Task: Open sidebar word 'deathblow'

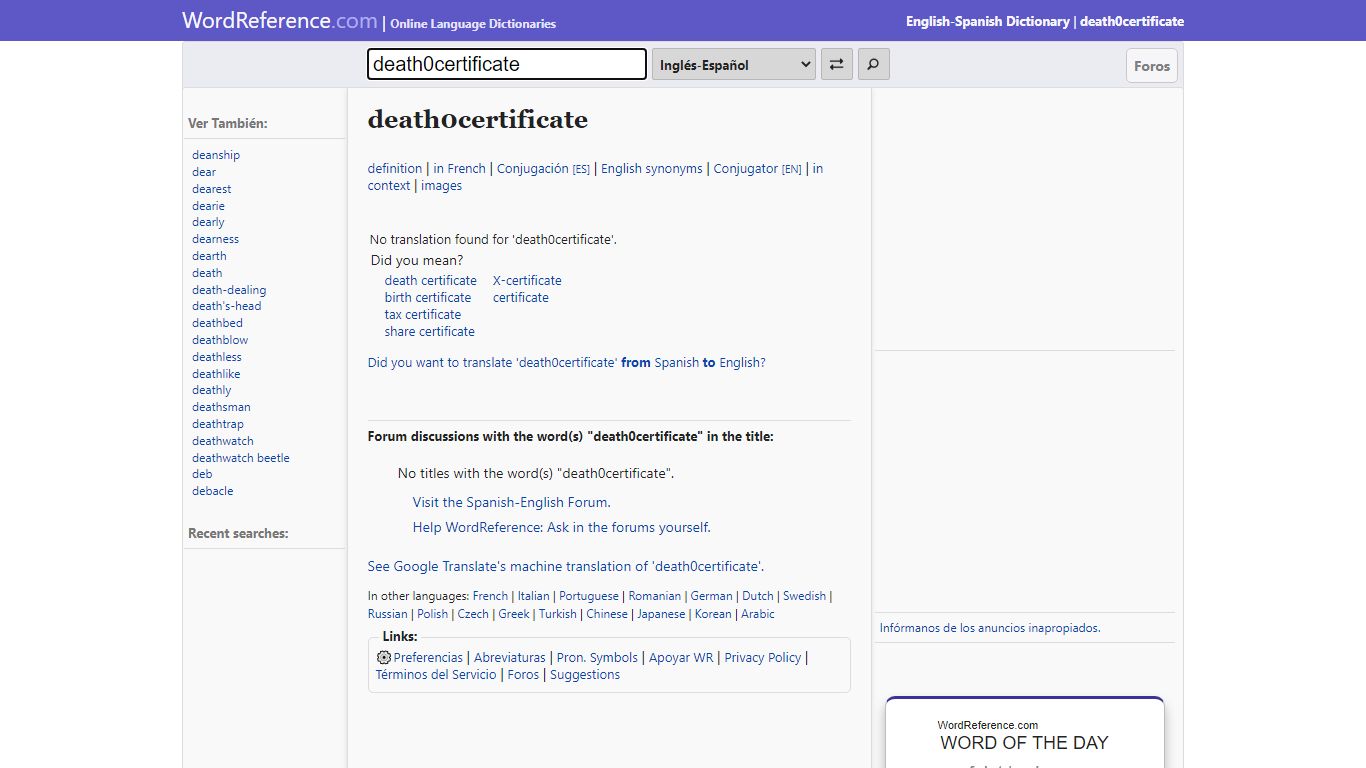Action: click(220, 340)
